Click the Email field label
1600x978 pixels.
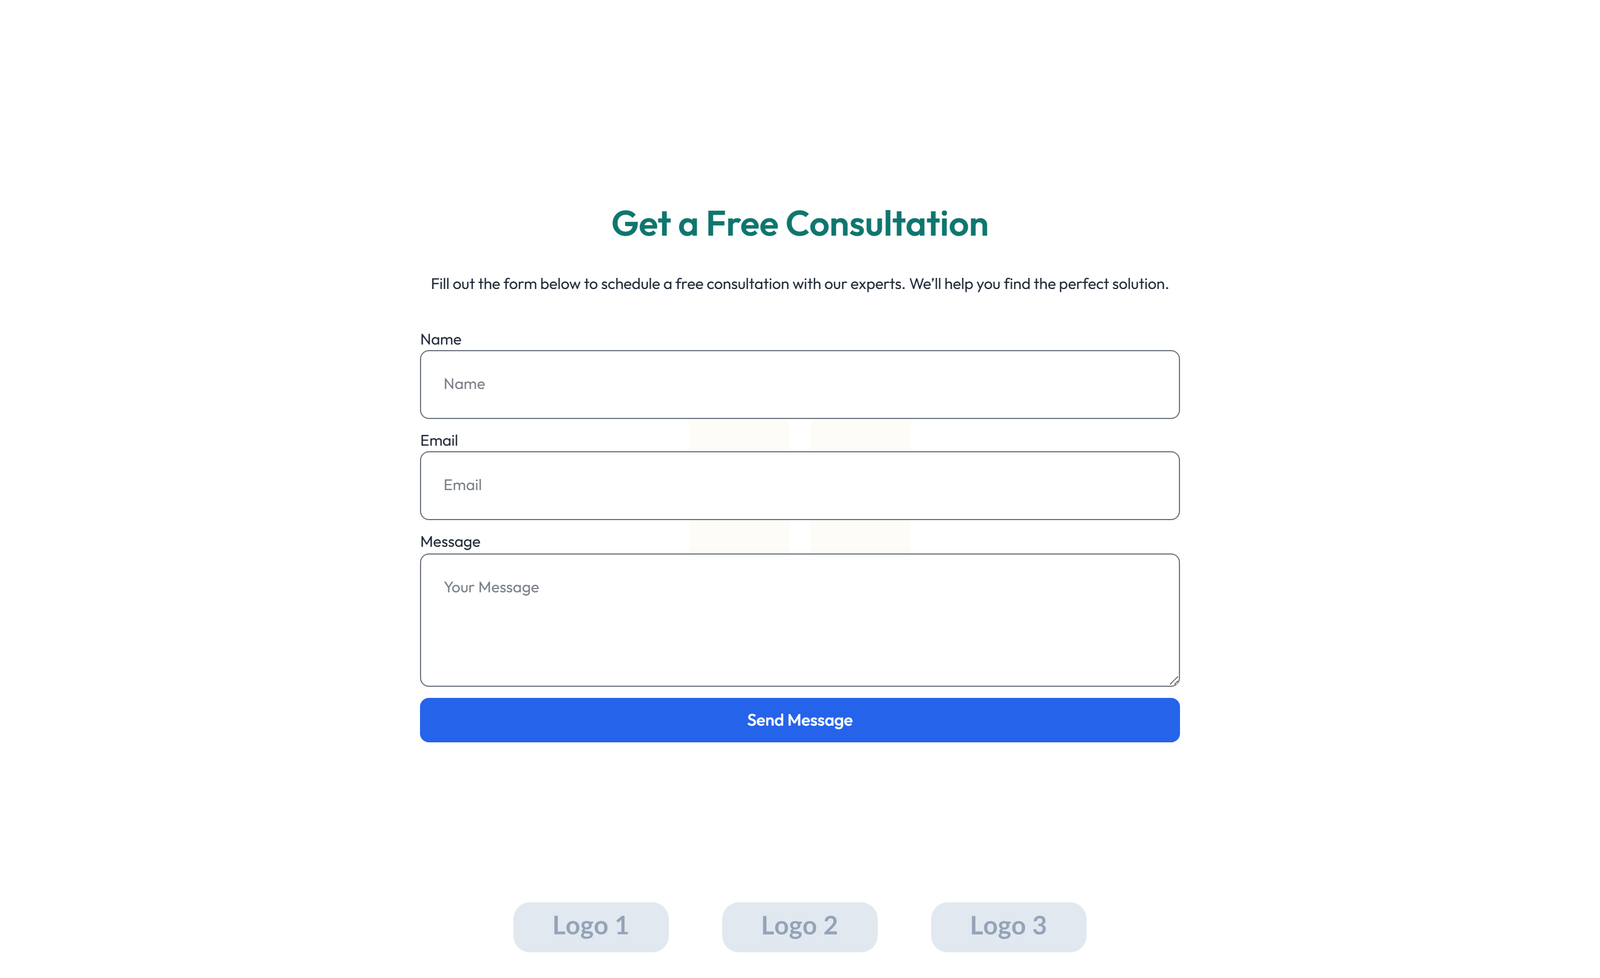coord(439,440)
